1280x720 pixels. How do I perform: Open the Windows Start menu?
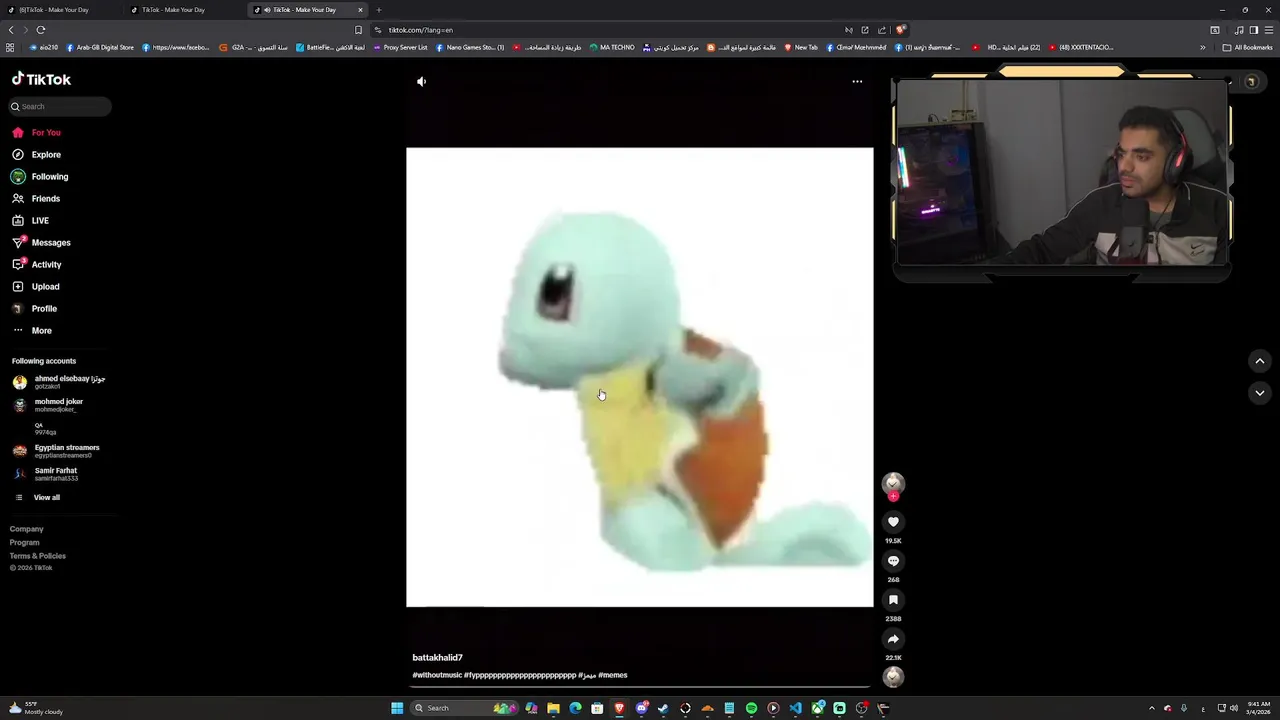(x=397, y=708)
